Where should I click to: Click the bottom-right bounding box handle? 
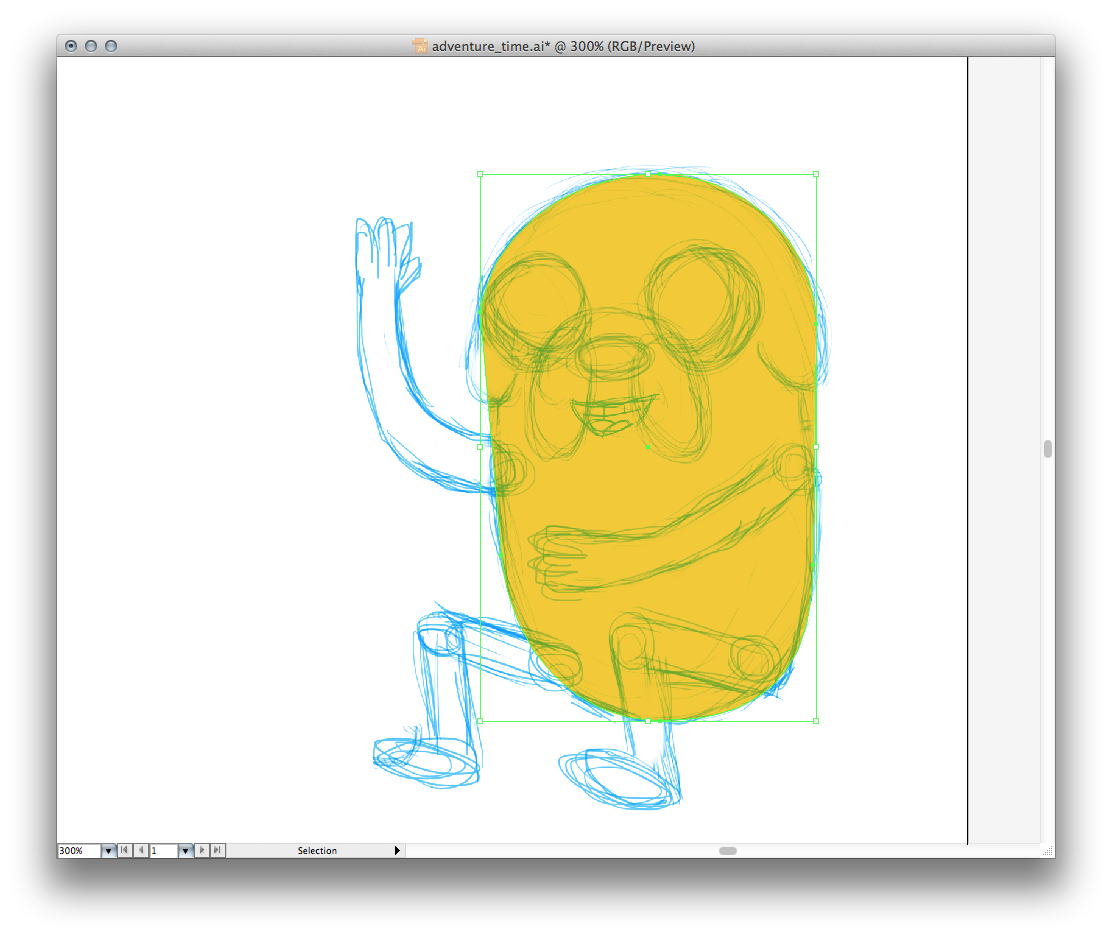point(816,720)
